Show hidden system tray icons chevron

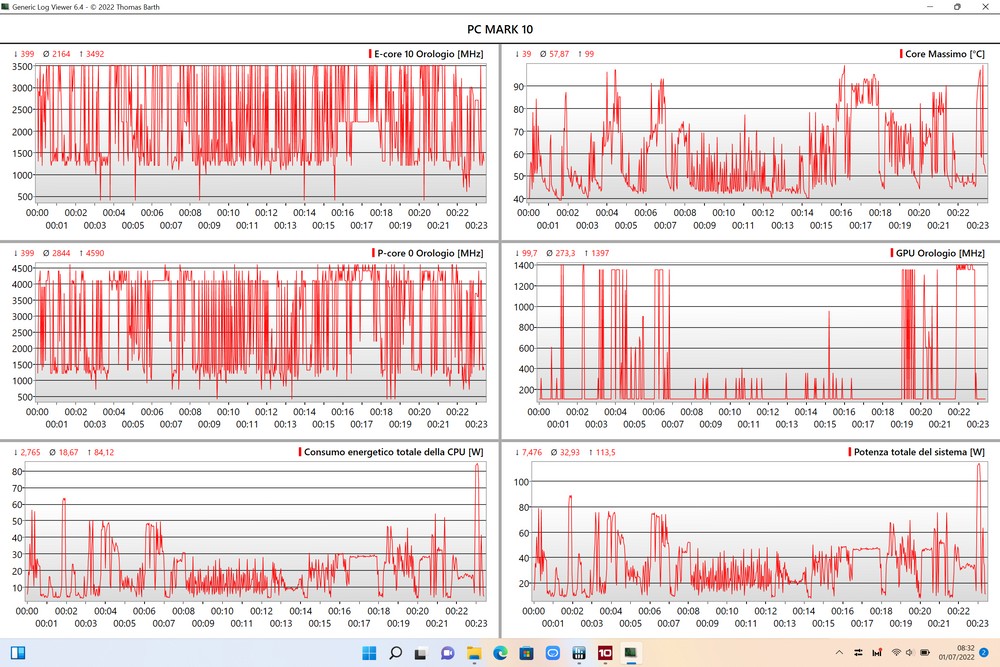coord(839,652)
